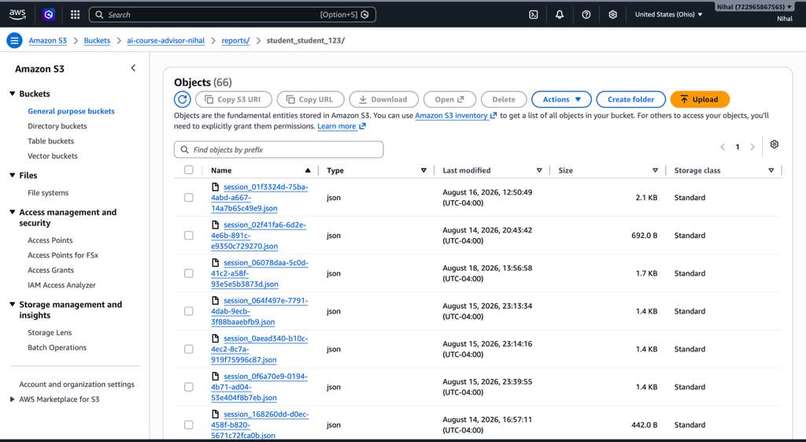Sort by the Type column
The image size is (806, 442).
click(424, 170)
